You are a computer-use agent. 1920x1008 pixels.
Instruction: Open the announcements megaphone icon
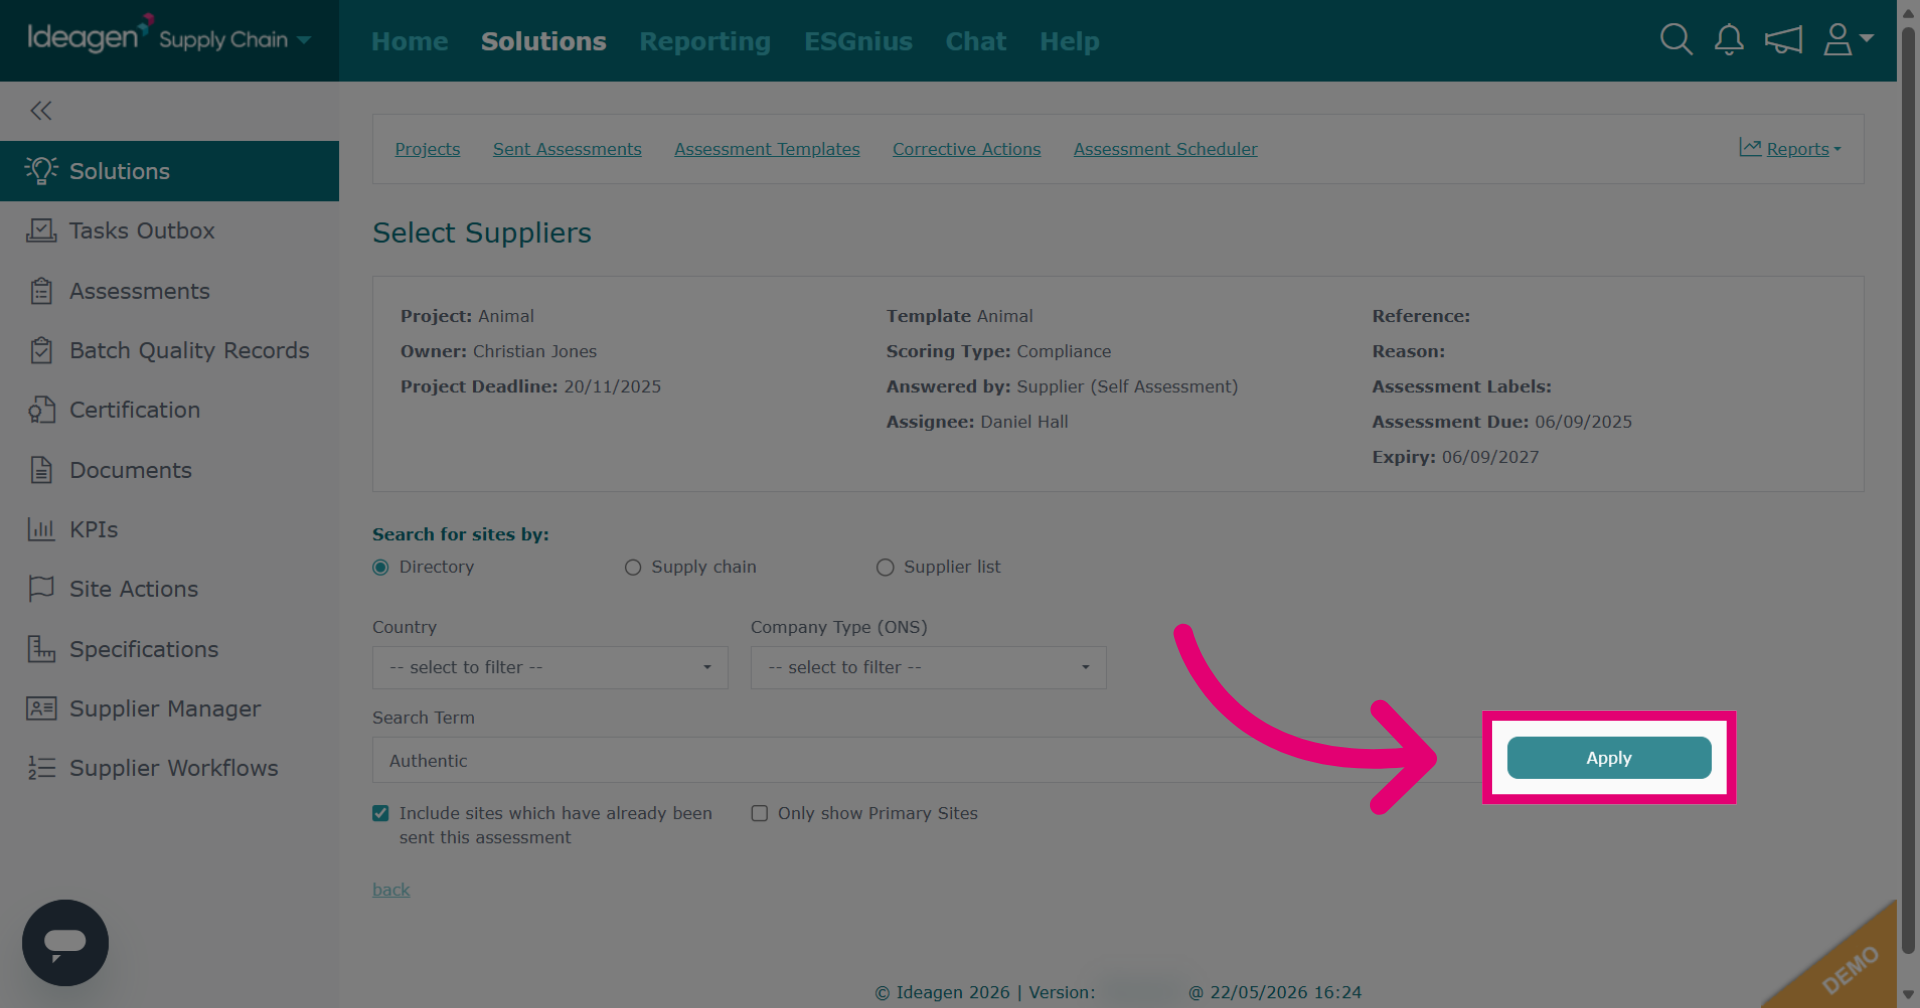point(1783,40)
